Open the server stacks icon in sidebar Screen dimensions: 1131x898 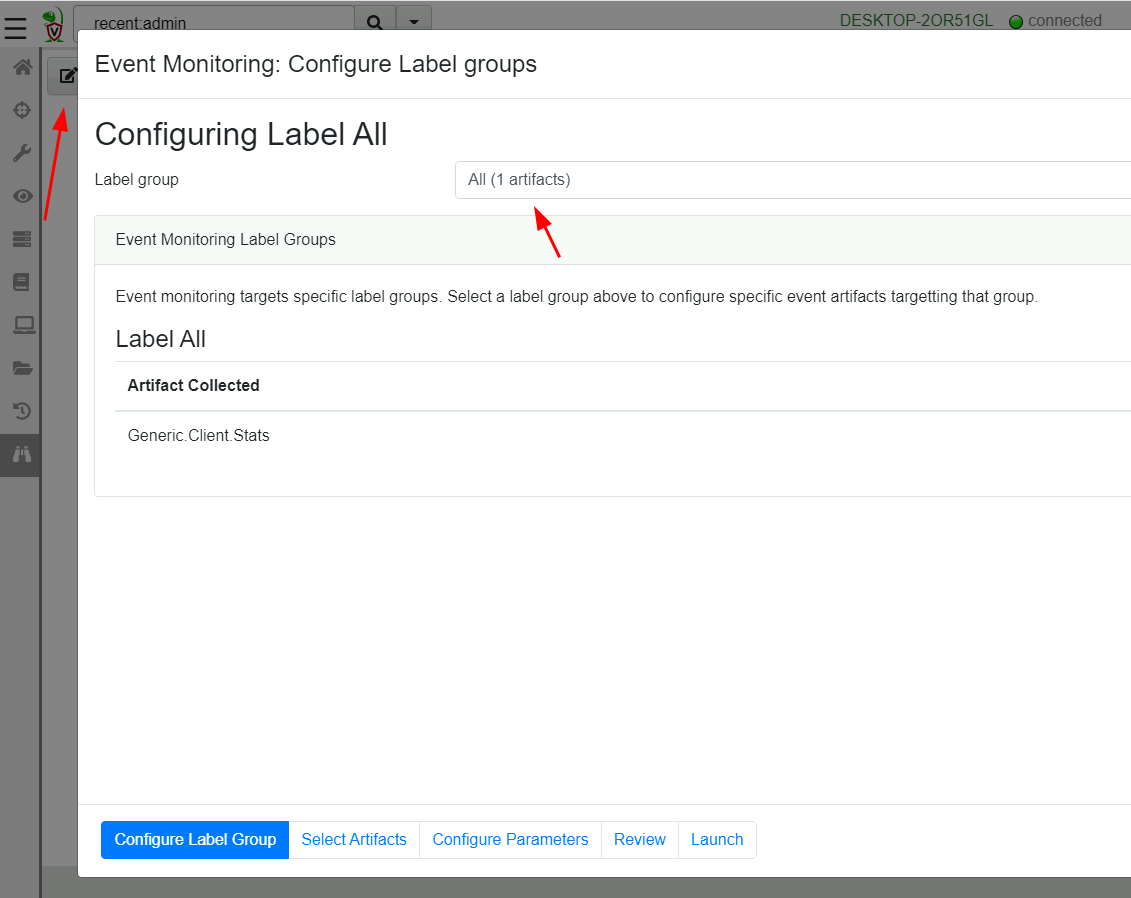tap(22, 238)
